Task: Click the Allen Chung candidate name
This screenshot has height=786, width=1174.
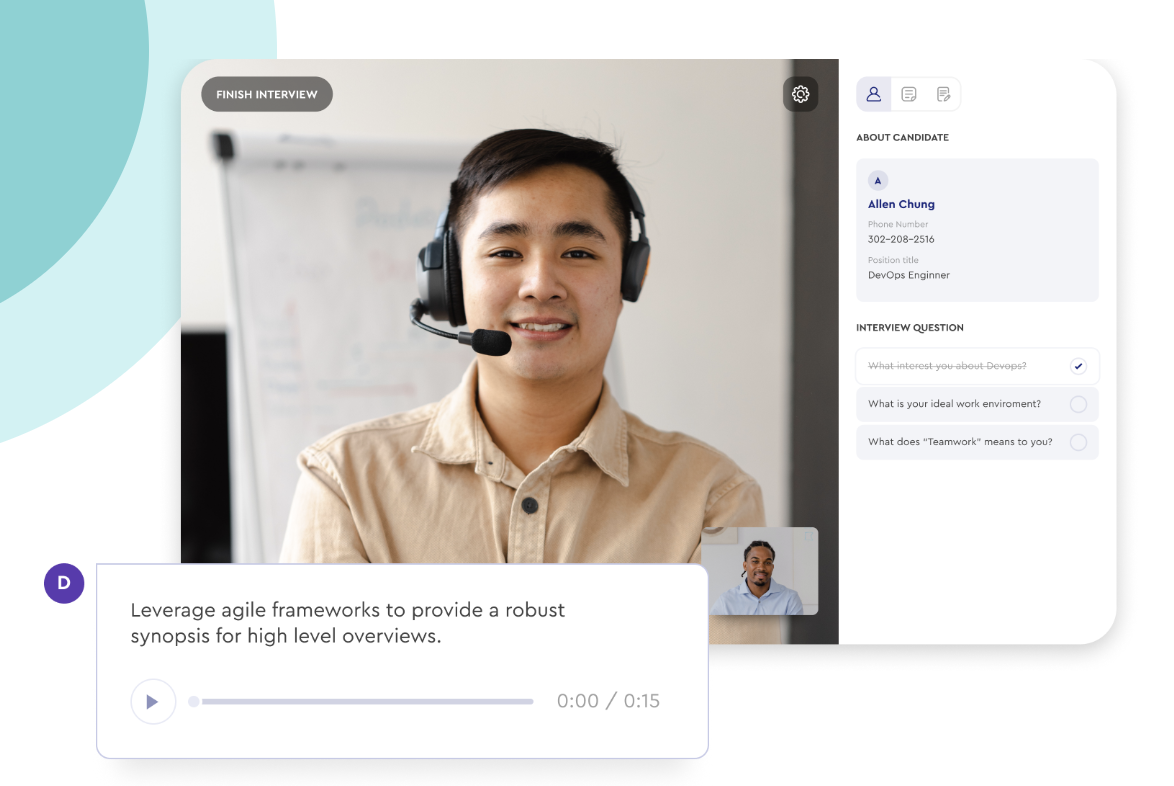Action: point(901,204)
